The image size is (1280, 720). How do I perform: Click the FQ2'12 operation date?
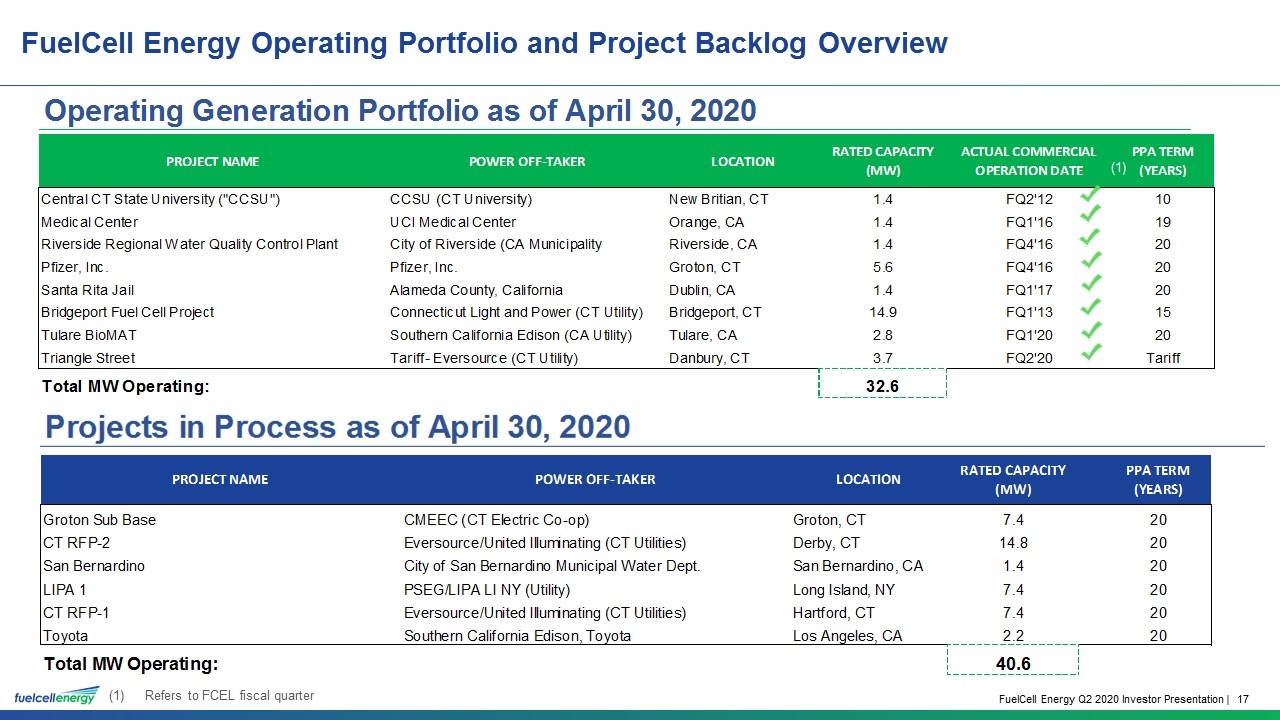pos(1029,199)
